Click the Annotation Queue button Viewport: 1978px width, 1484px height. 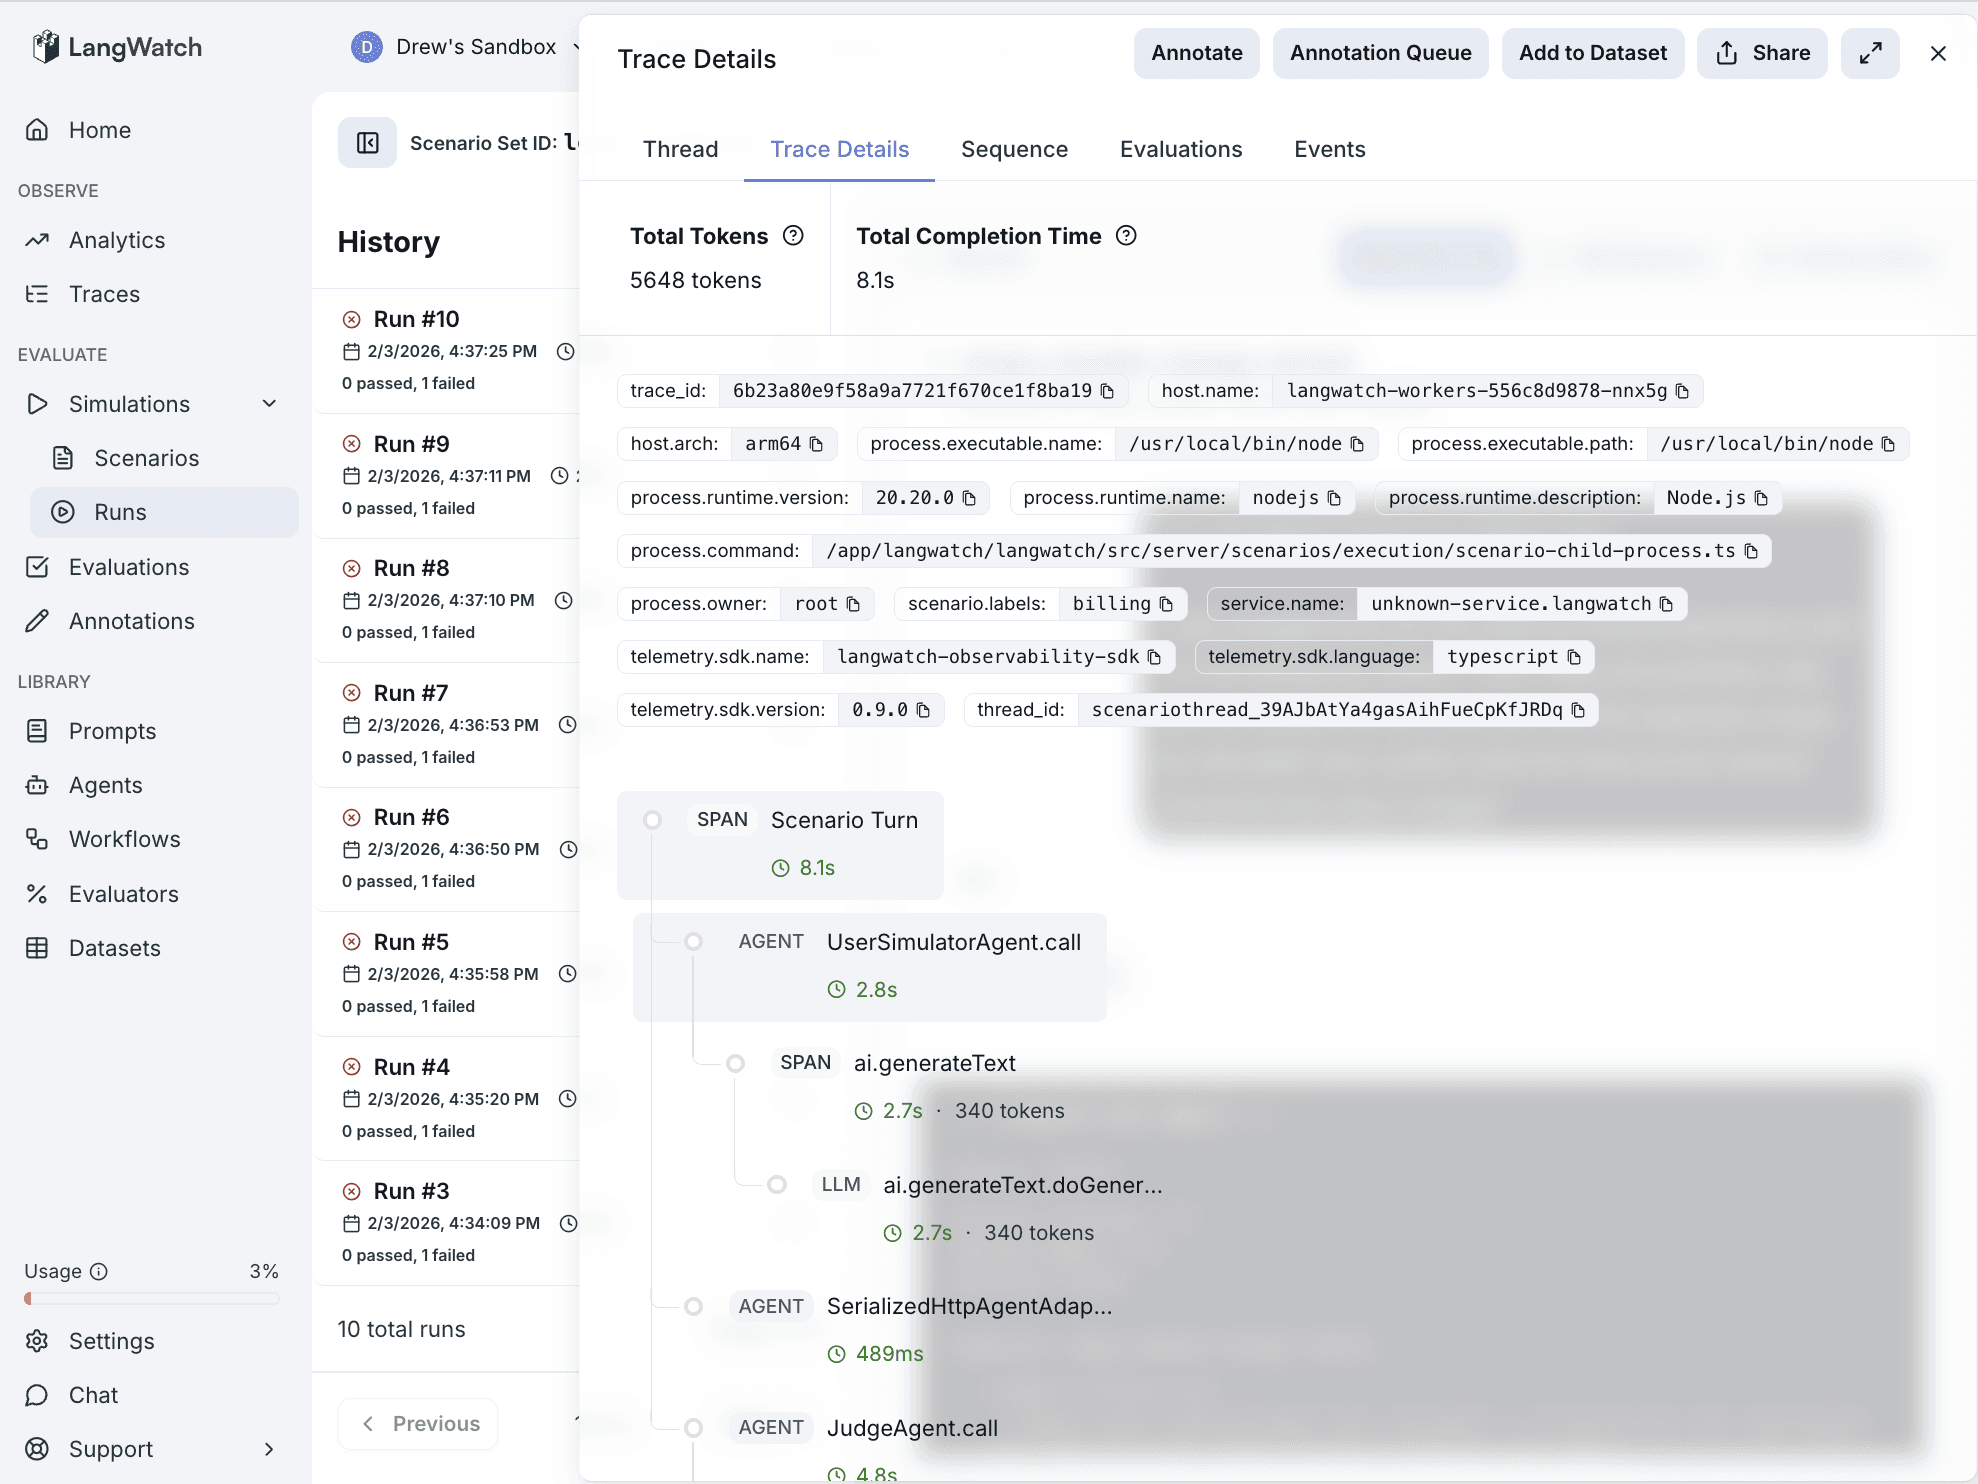(x=1380, y=53)
